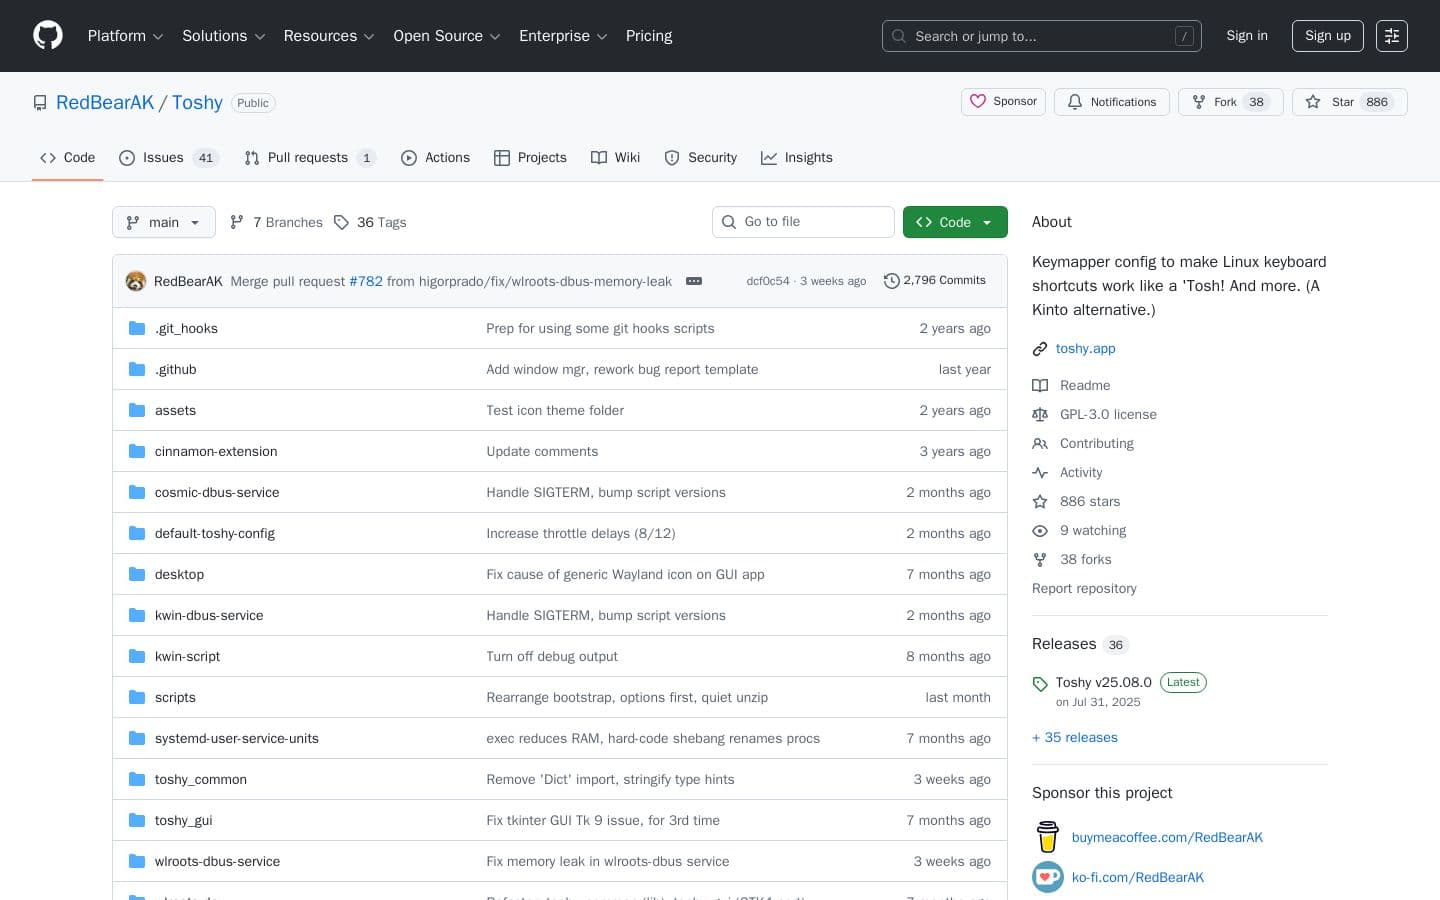The width and height of the screenshot is (1440, 900).
Task: Switch to the Issues tab
Action: point(162,157)
